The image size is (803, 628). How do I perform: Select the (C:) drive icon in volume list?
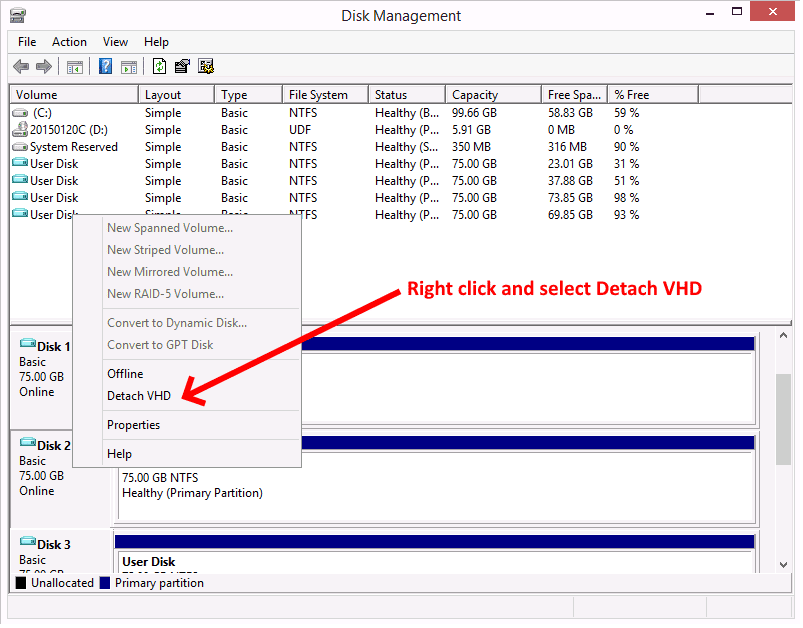20,113
